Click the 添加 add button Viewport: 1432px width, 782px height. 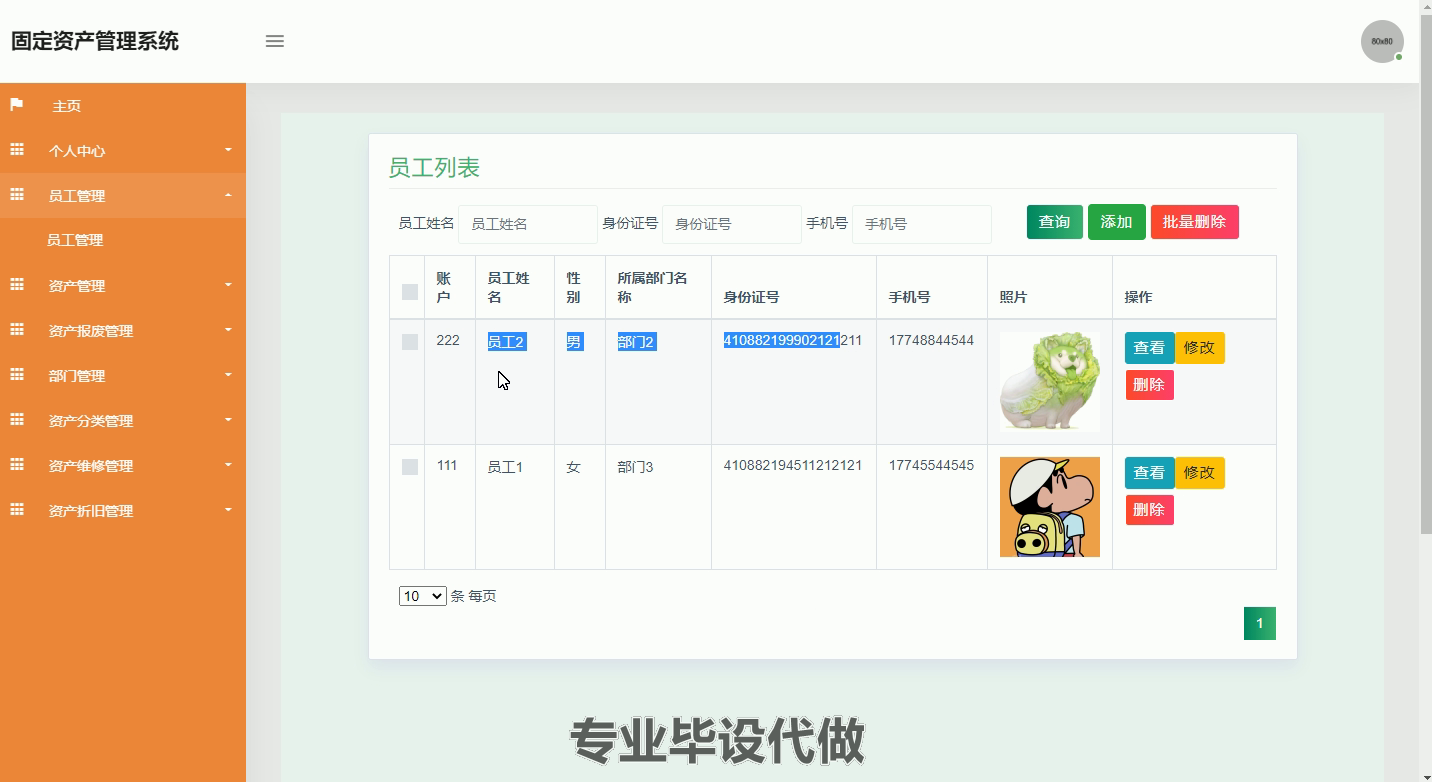pyautogui.click(x=1116, y=222)
